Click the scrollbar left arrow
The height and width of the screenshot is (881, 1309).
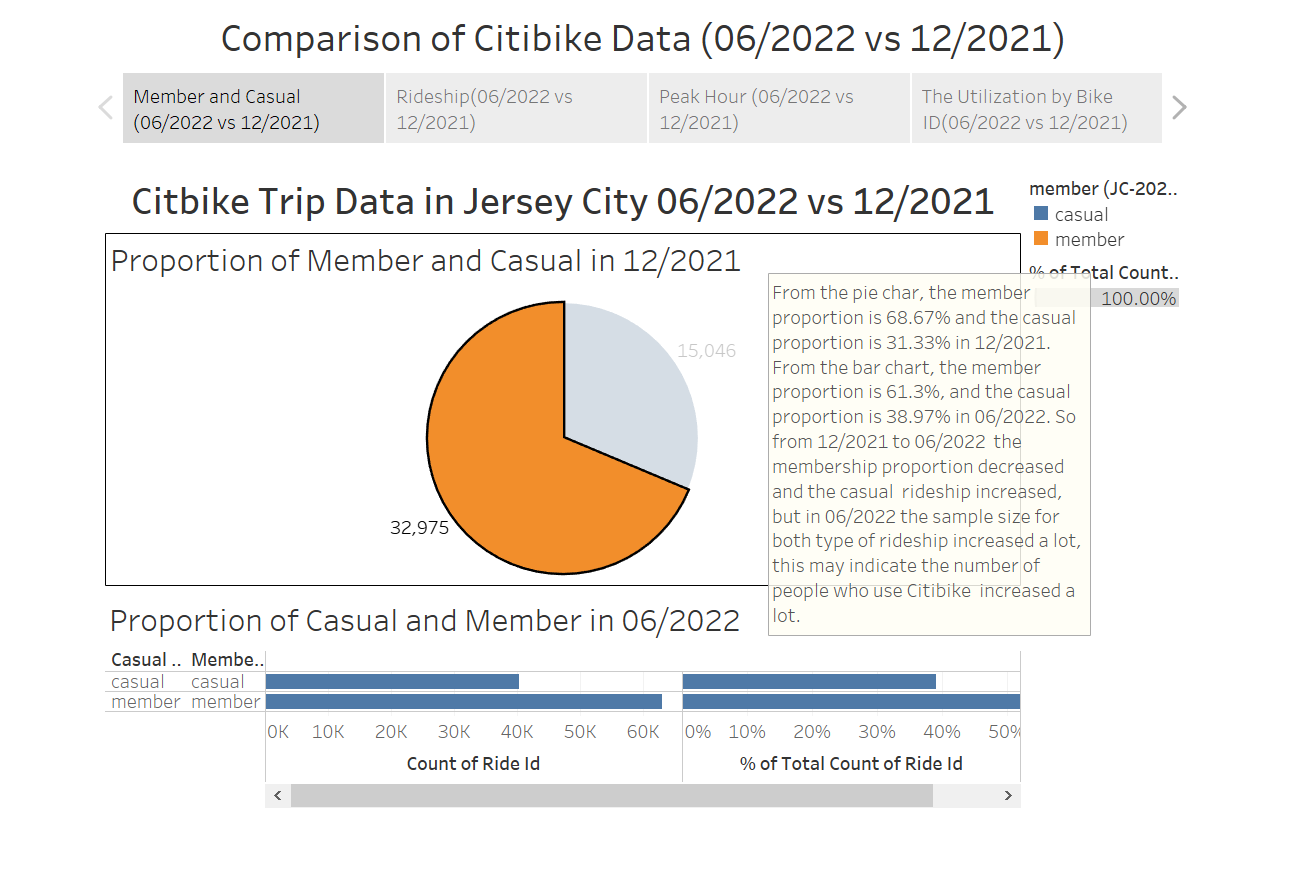pos(277,795)
